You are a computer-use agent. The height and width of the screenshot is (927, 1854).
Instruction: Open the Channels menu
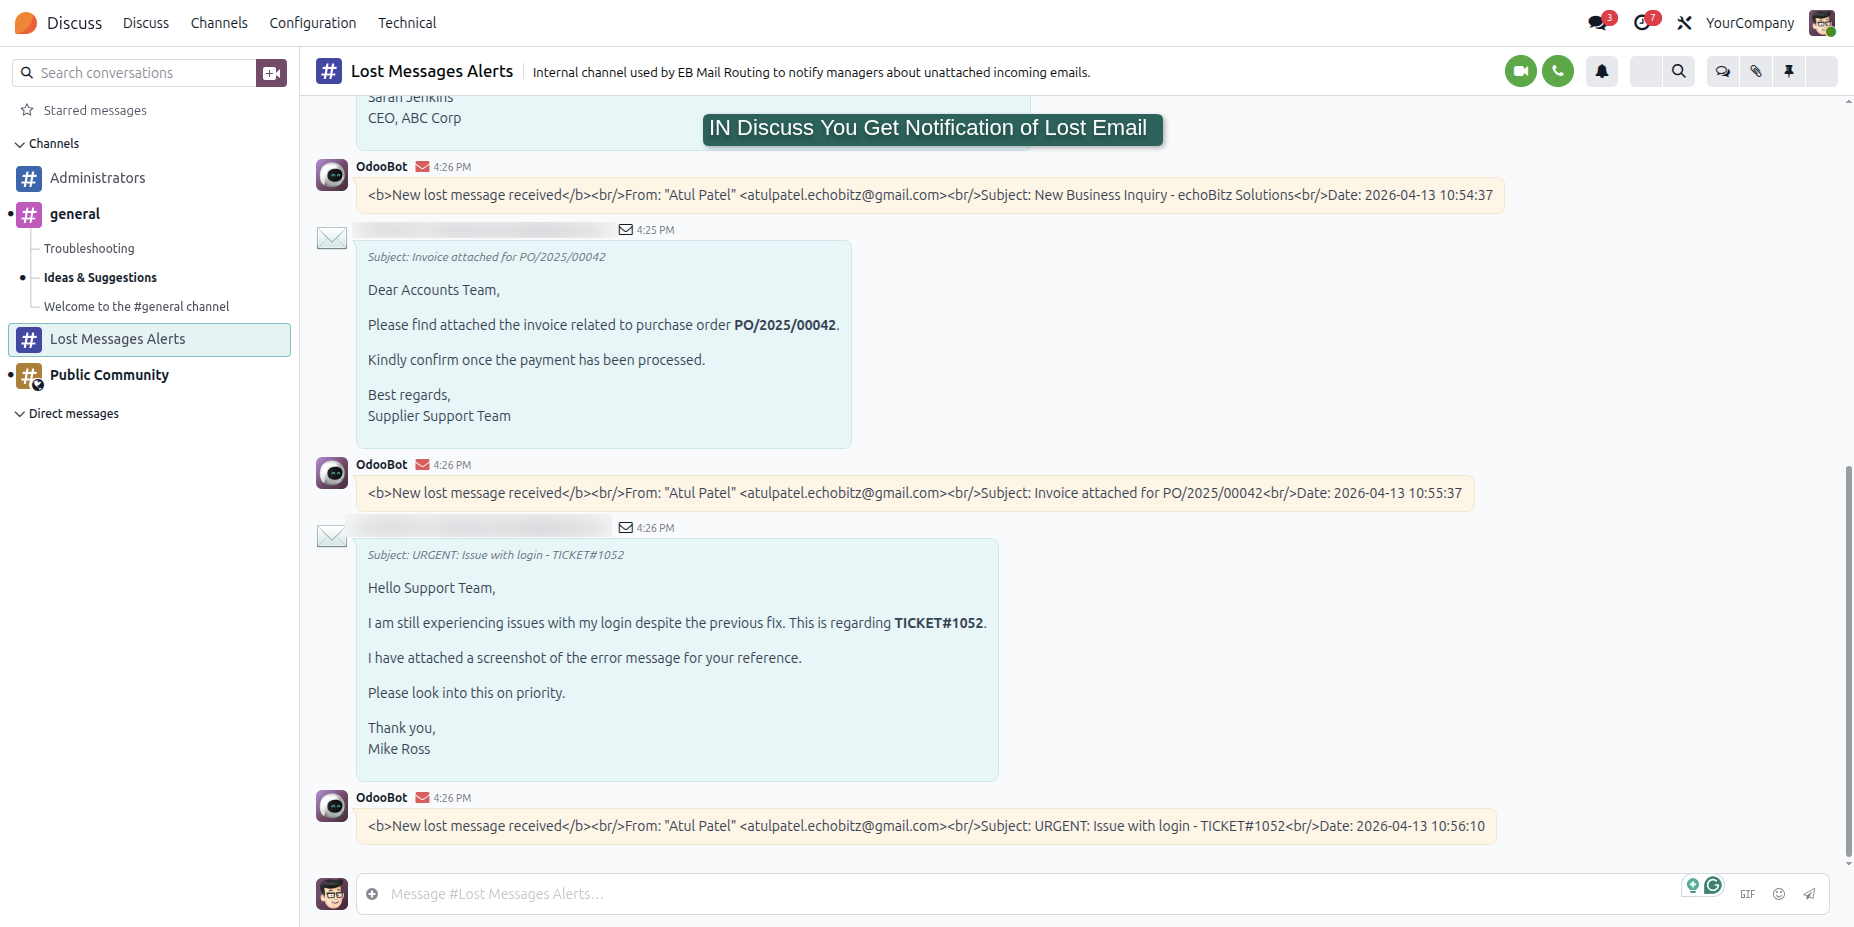click(219, 23)
